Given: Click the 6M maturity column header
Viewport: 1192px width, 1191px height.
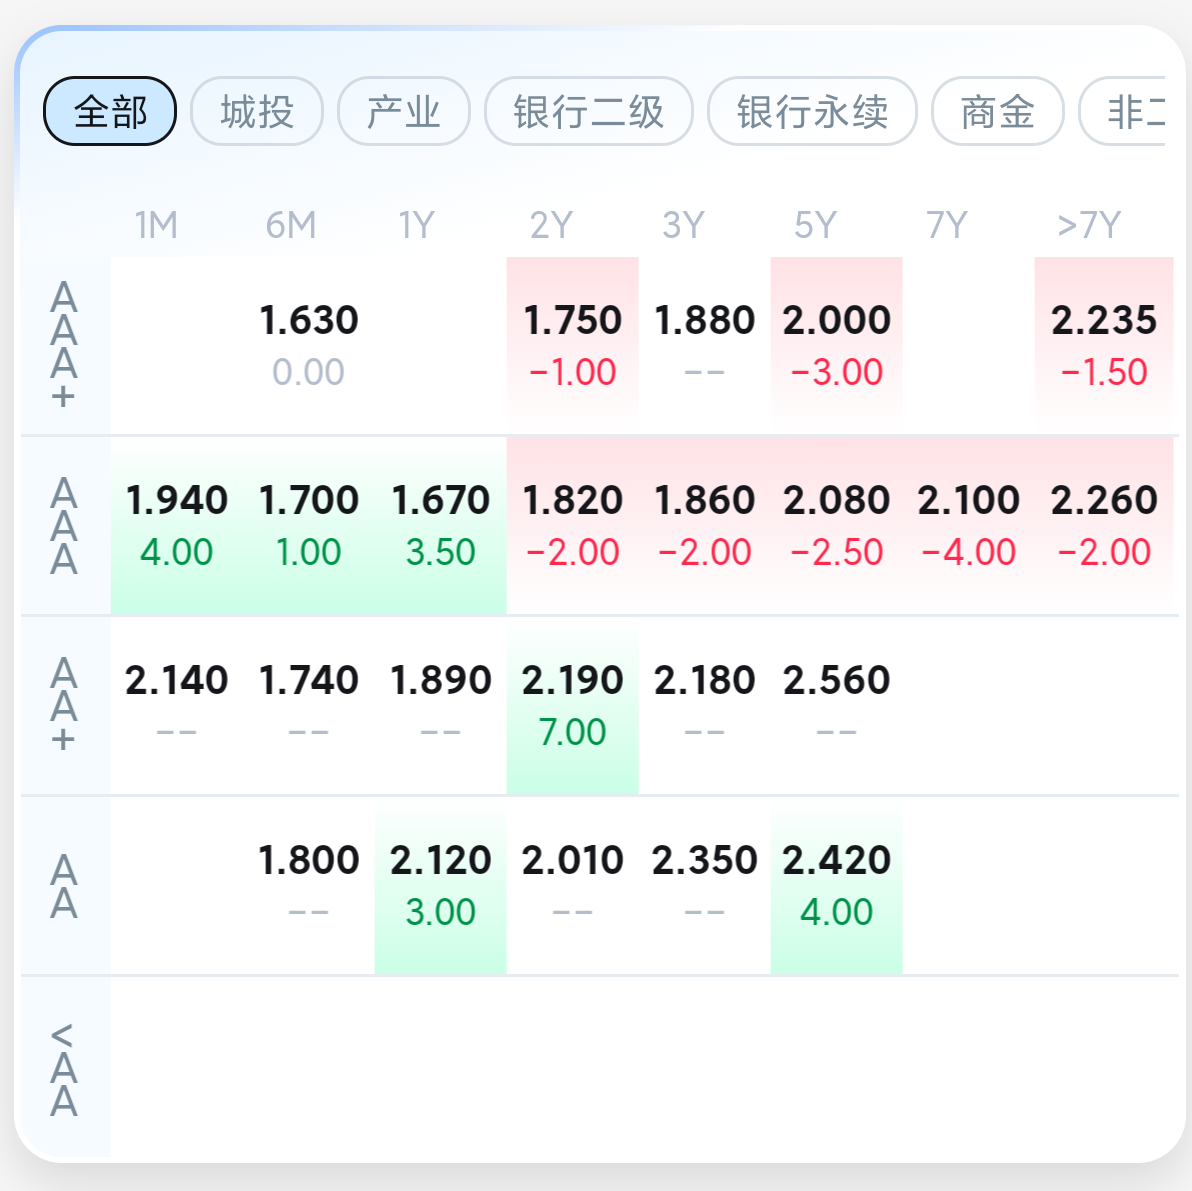Looking at the screenshot, I should tap(291, 225).
